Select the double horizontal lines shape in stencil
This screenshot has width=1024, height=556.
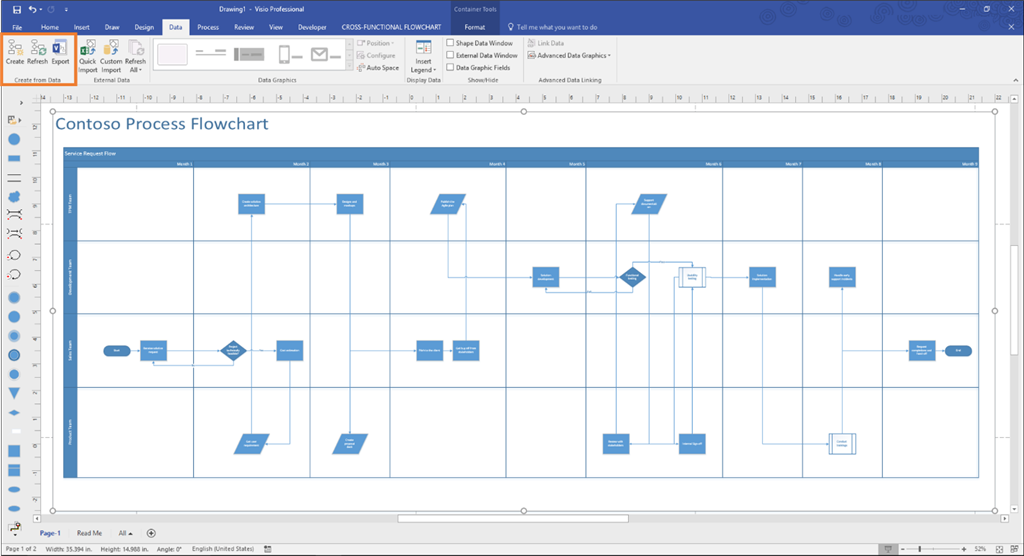[x=14, y=177]
